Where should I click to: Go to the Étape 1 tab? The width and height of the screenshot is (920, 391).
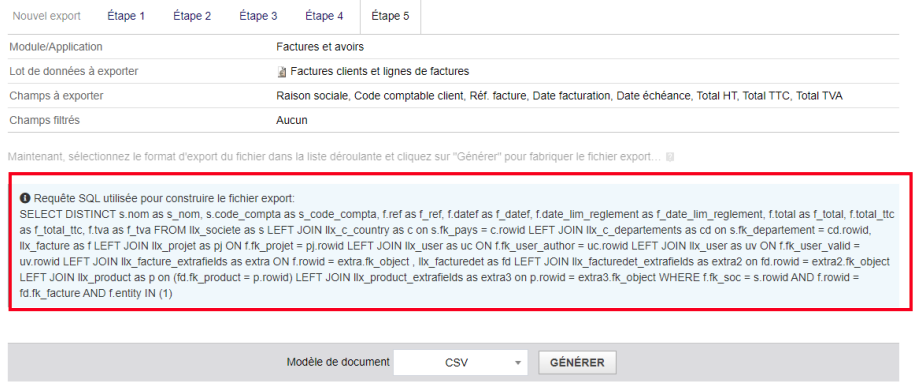coord(126,16)
